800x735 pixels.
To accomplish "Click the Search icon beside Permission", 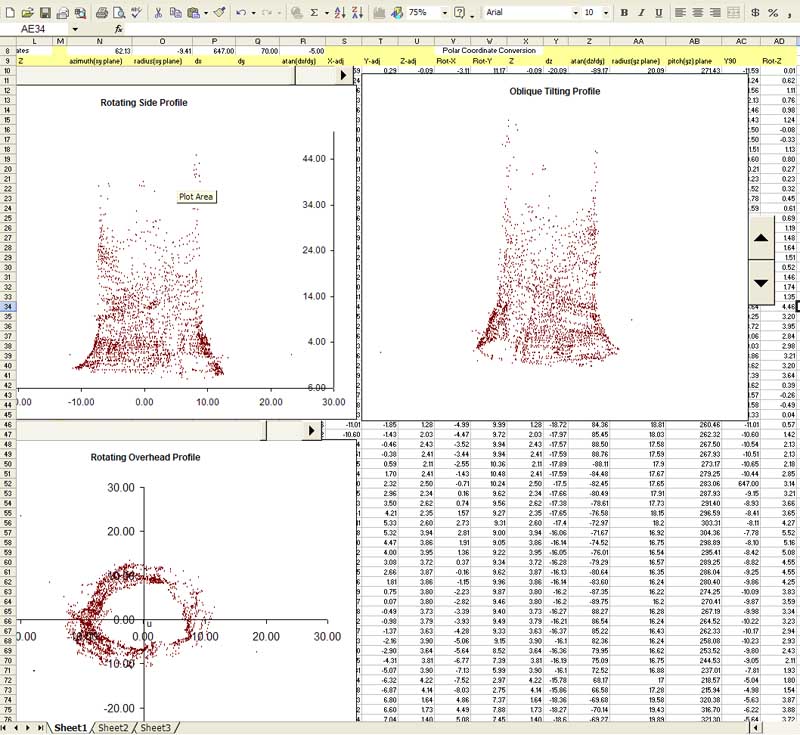I will click(80, 13).
